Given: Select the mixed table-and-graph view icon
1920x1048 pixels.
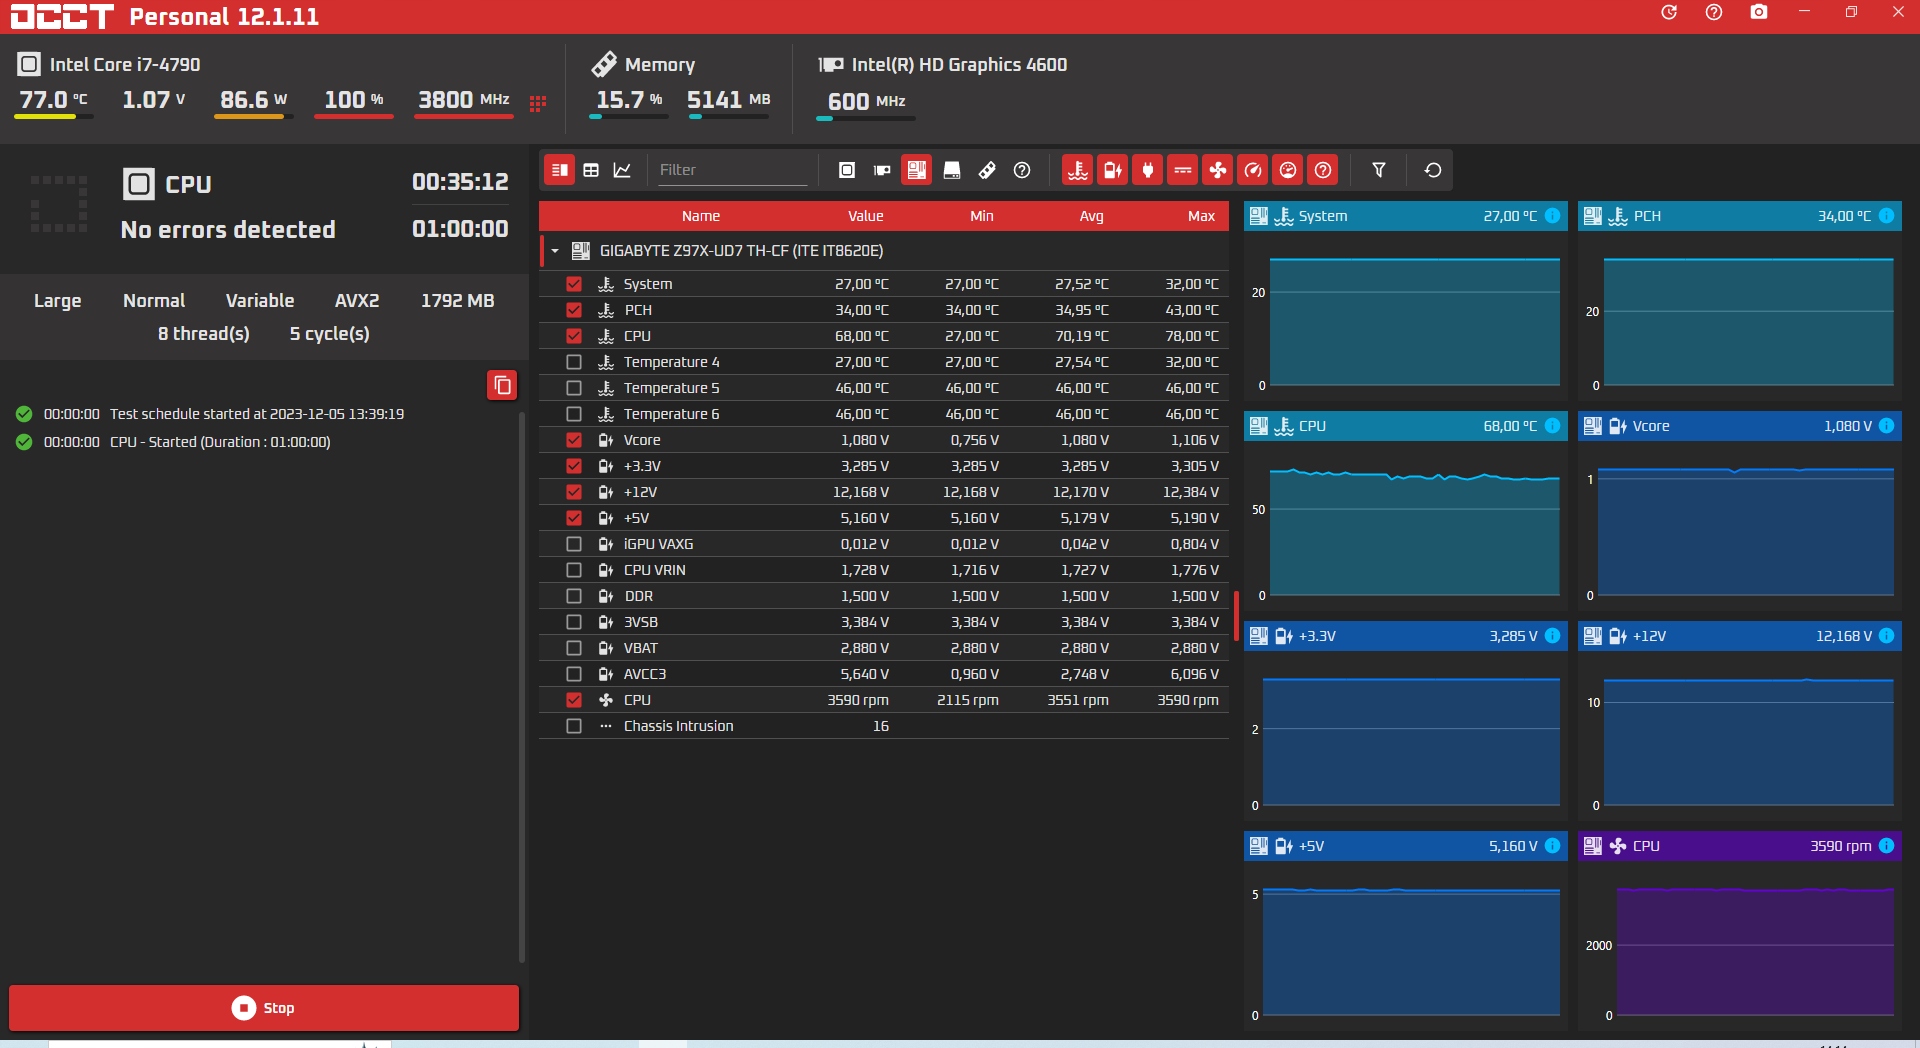Looking at the screenshot, I should click(560, 170).
